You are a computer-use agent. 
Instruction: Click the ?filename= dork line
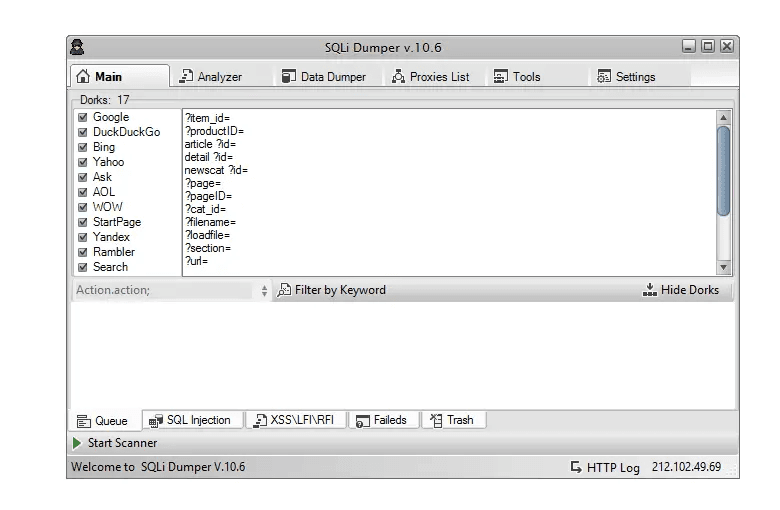tap(210, 222)
